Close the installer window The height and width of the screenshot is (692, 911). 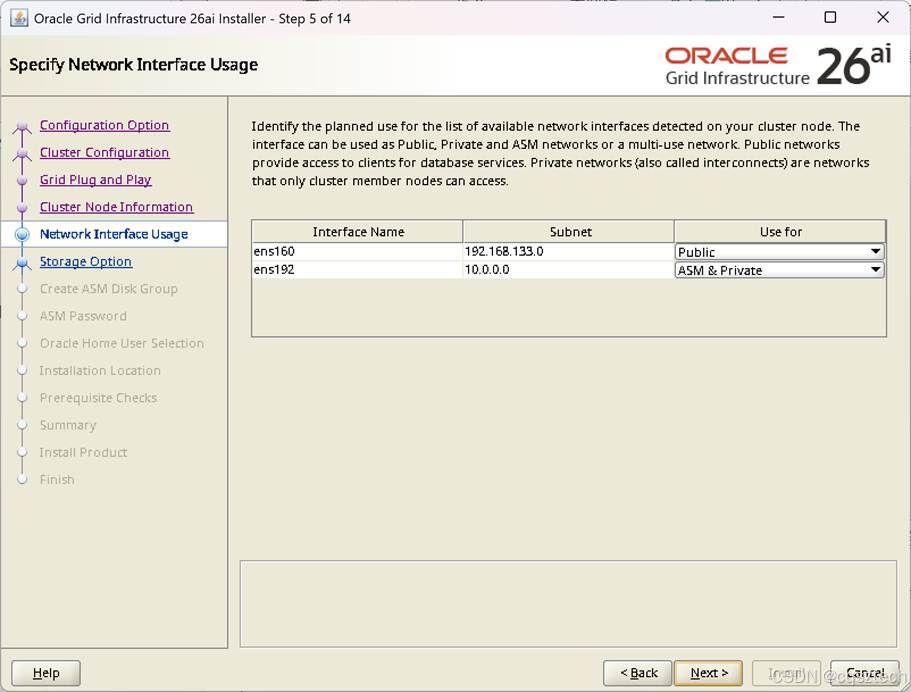coord(883,17)
